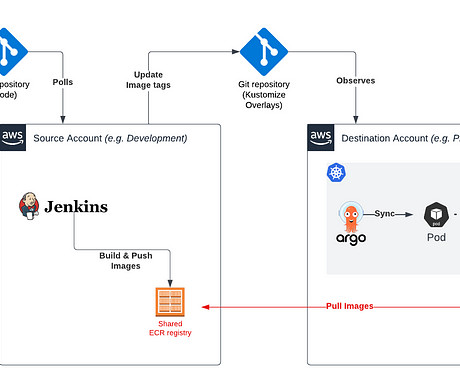This screenshot has height=384, width=460.
Task: Click the Argo octopus mascot icon
Action: pos(351,217)
